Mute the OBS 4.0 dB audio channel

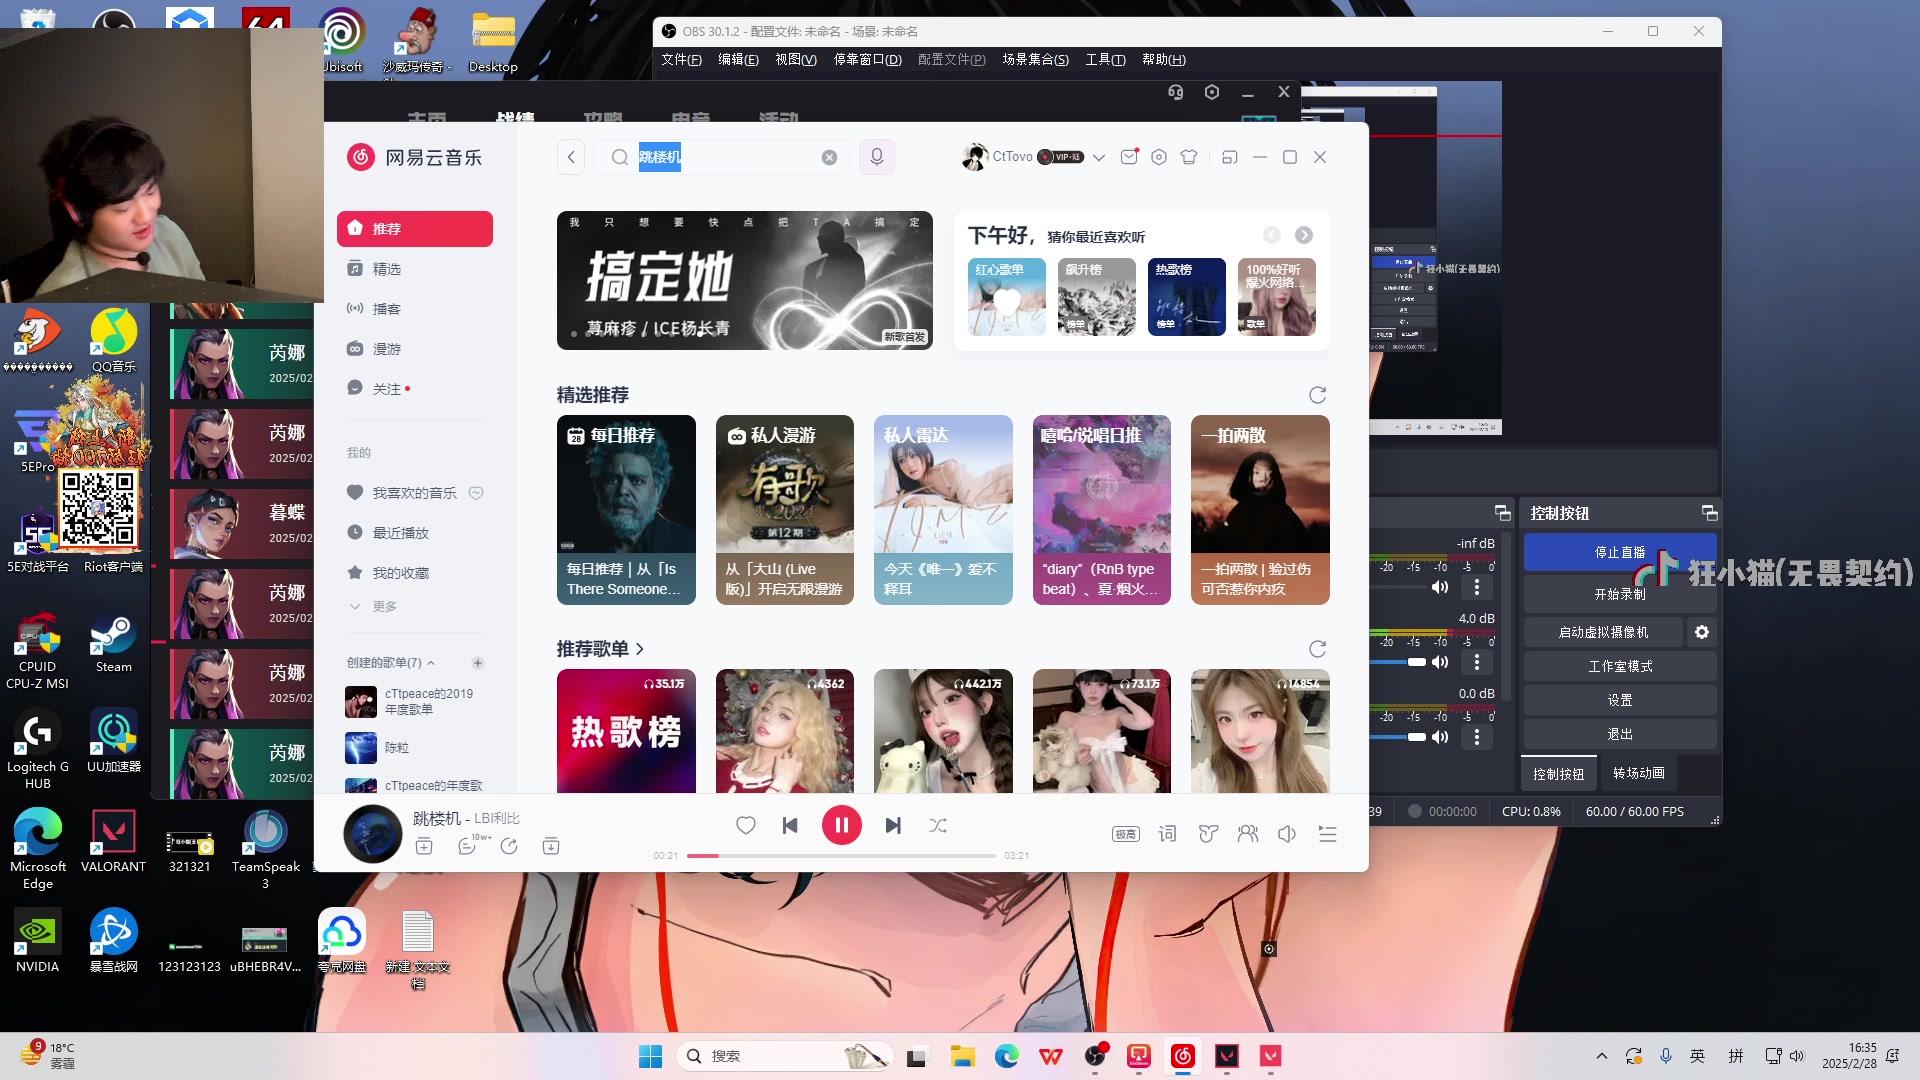(1440, 662)
